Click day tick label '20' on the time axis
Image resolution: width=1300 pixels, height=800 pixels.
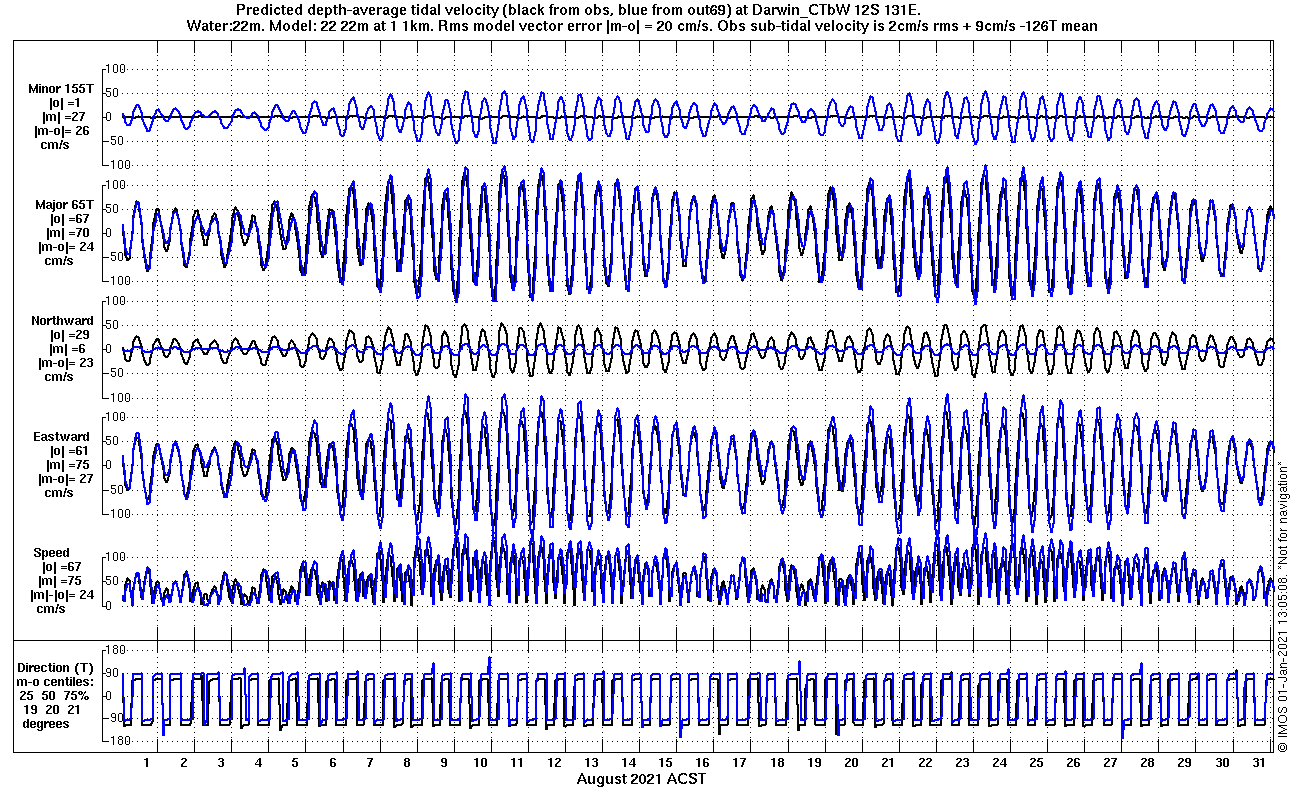coord(850,763)
